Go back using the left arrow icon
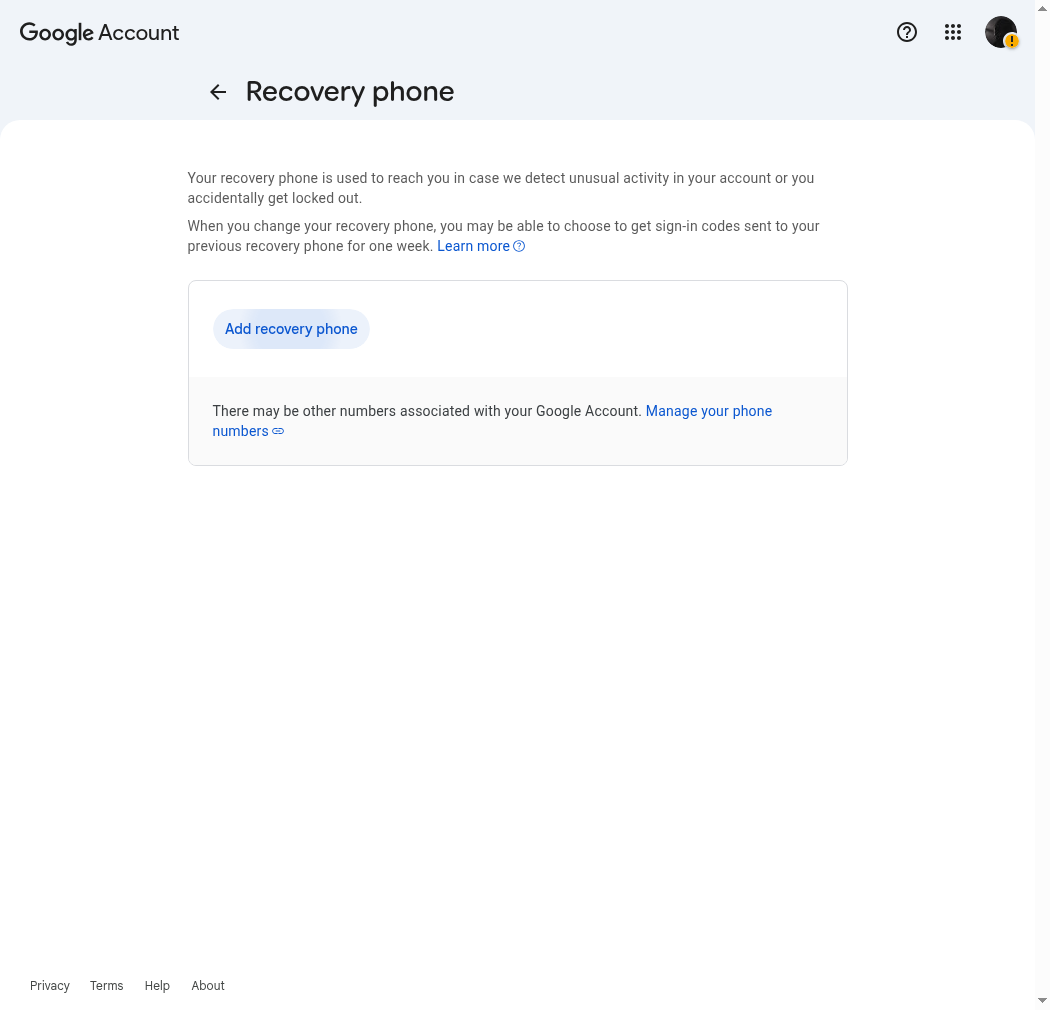1050x1010 pixels. 218,92
